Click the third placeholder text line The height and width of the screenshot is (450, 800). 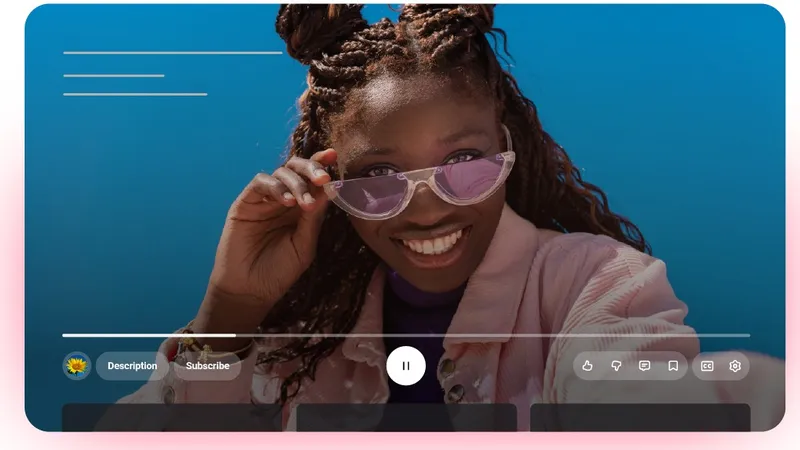pyautogui.click(x=135, y=94)
